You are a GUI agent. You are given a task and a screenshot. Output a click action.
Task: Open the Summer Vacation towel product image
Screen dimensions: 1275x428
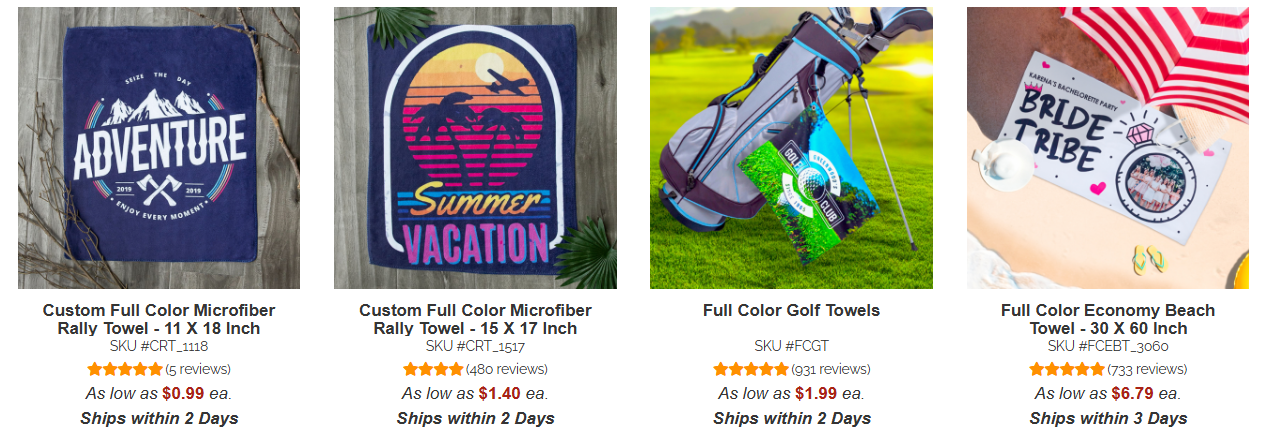pyautogui.click(x=475, y=148)
